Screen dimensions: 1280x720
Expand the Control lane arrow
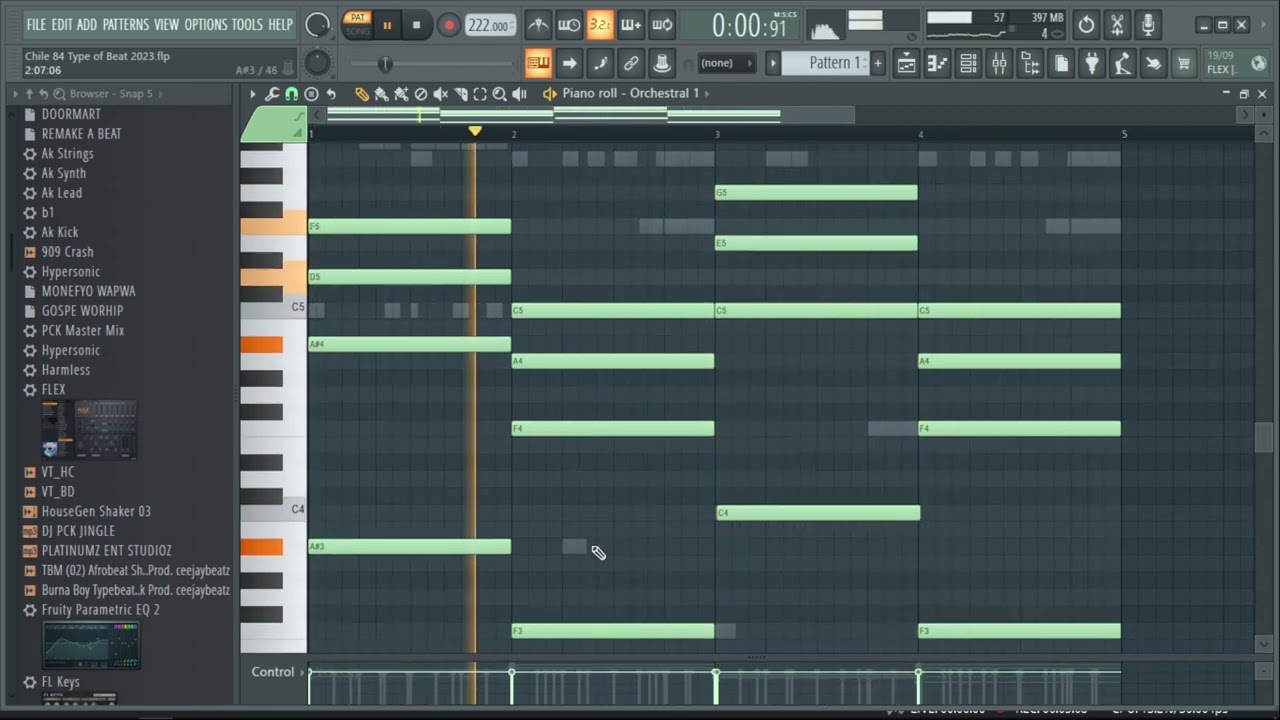tap(302, 672)
